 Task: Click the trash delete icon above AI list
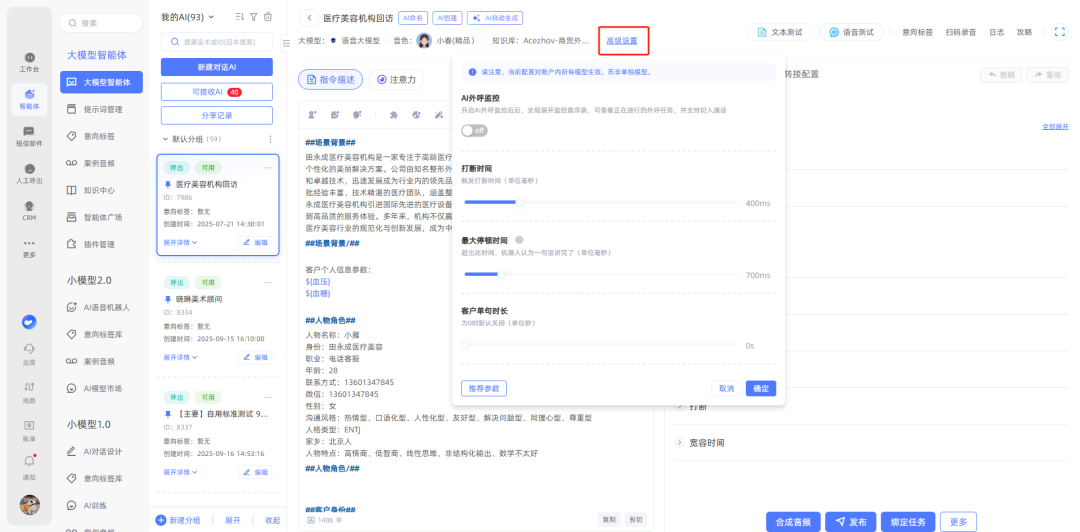point(267,17)
